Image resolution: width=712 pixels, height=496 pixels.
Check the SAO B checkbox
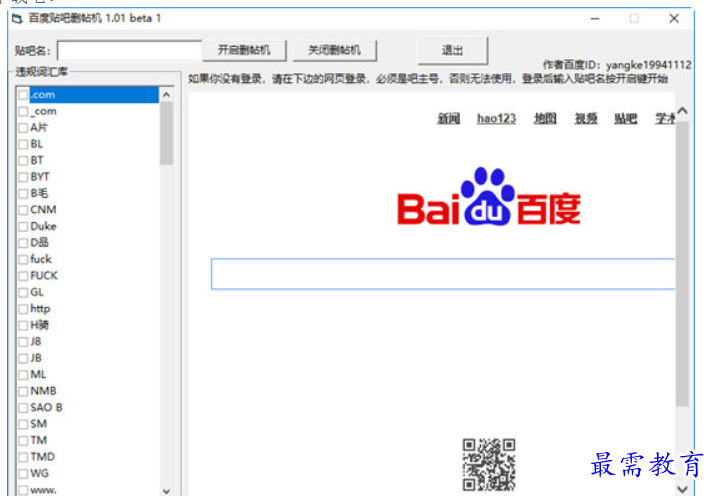pyautogui.click(x=23, y=408)
